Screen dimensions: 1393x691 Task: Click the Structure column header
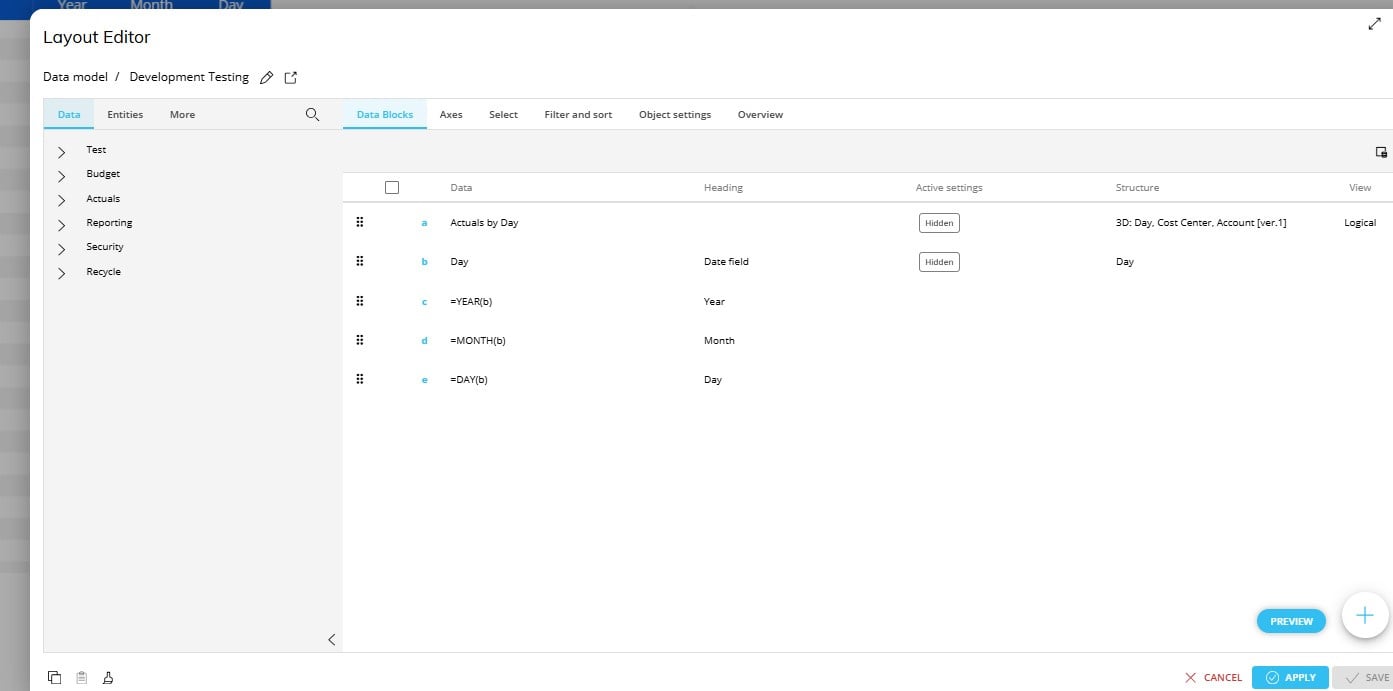click(1137, 188)
